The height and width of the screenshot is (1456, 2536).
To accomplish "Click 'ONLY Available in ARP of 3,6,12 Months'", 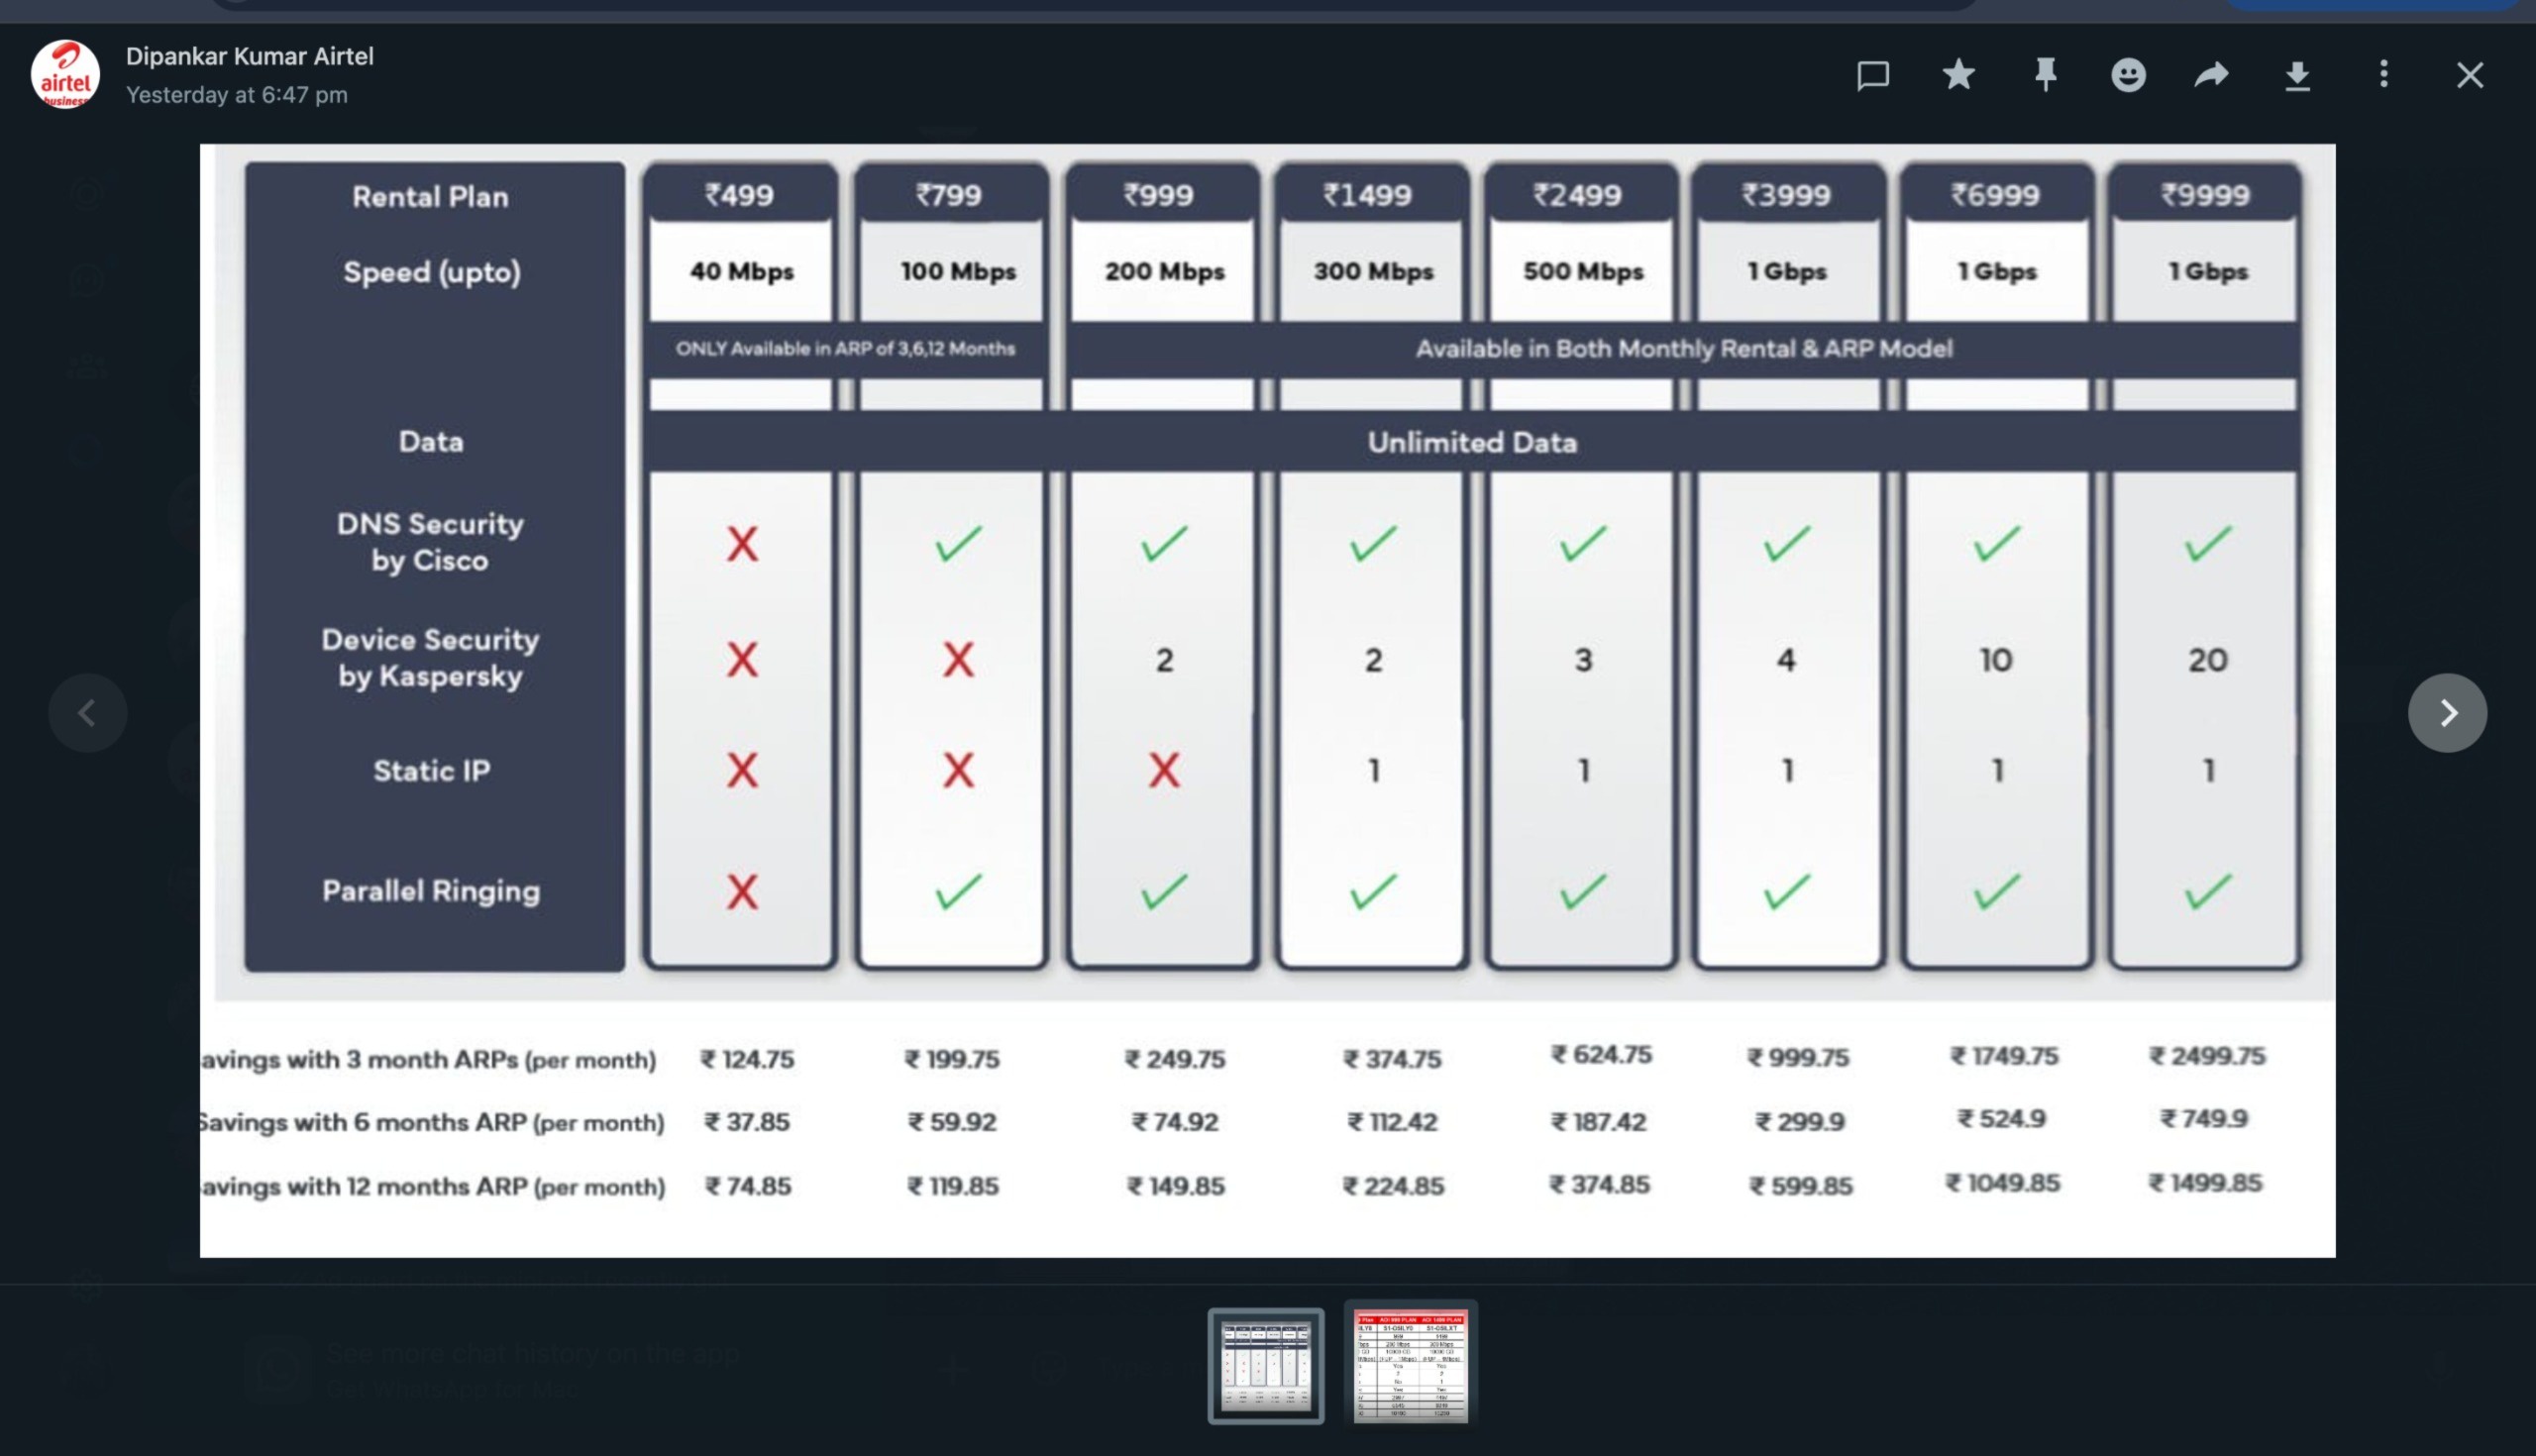I will (845, 349).
